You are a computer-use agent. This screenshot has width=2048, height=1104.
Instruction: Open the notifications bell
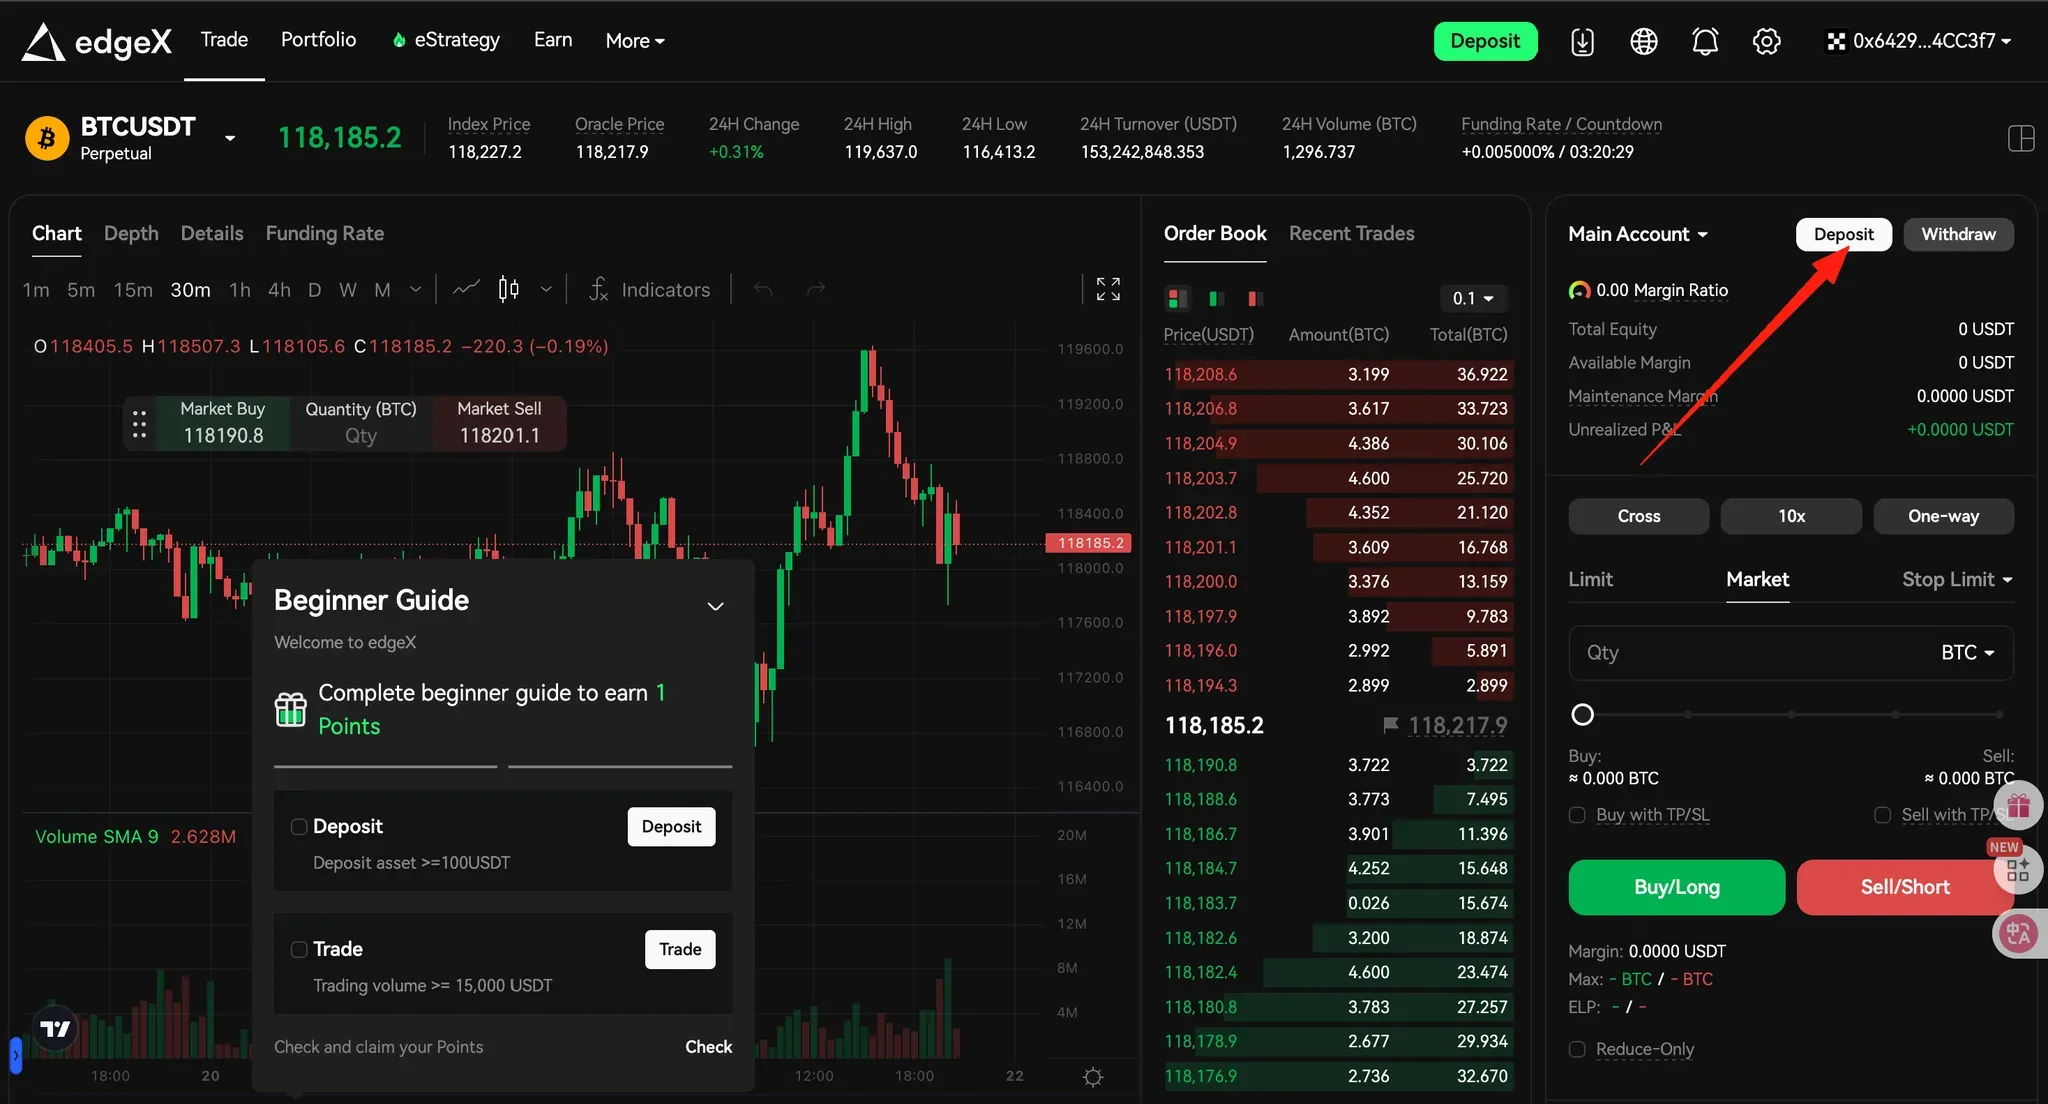(1705, 41)
